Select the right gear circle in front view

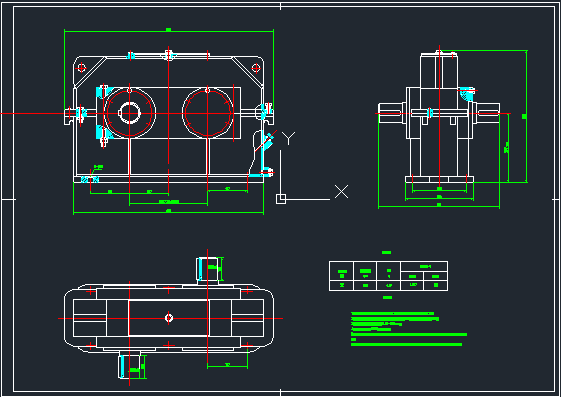pos(208,113)
